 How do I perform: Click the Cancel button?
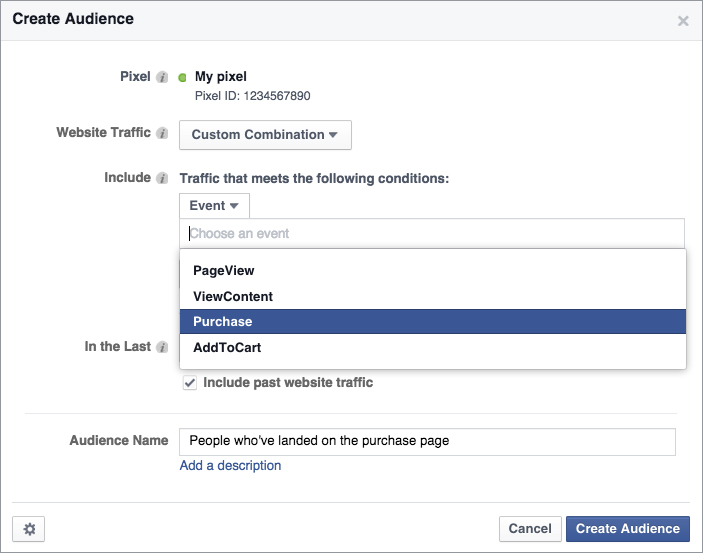pos(530,529)
